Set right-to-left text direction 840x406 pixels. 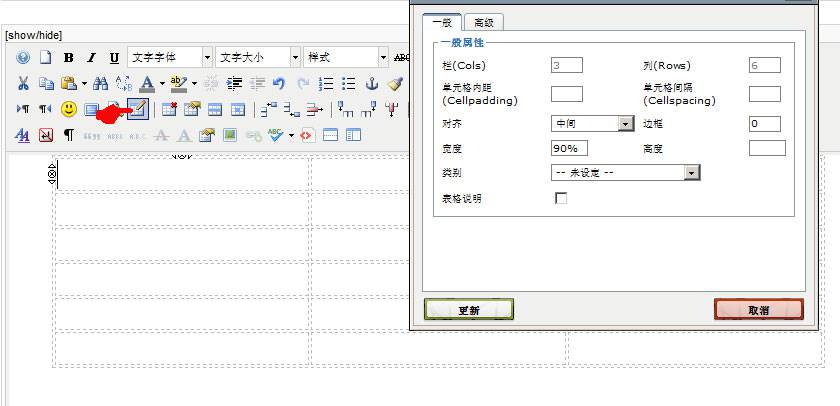pos(45,109)
